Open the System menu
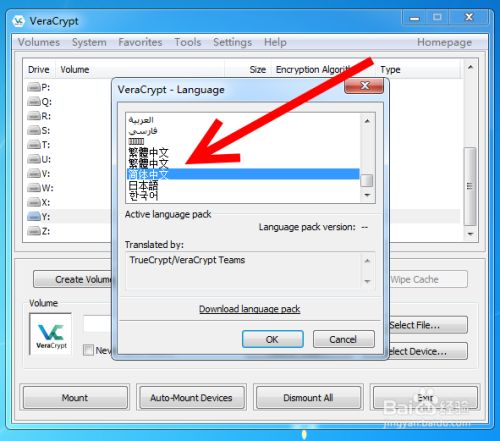 click(x=89, y=42)
